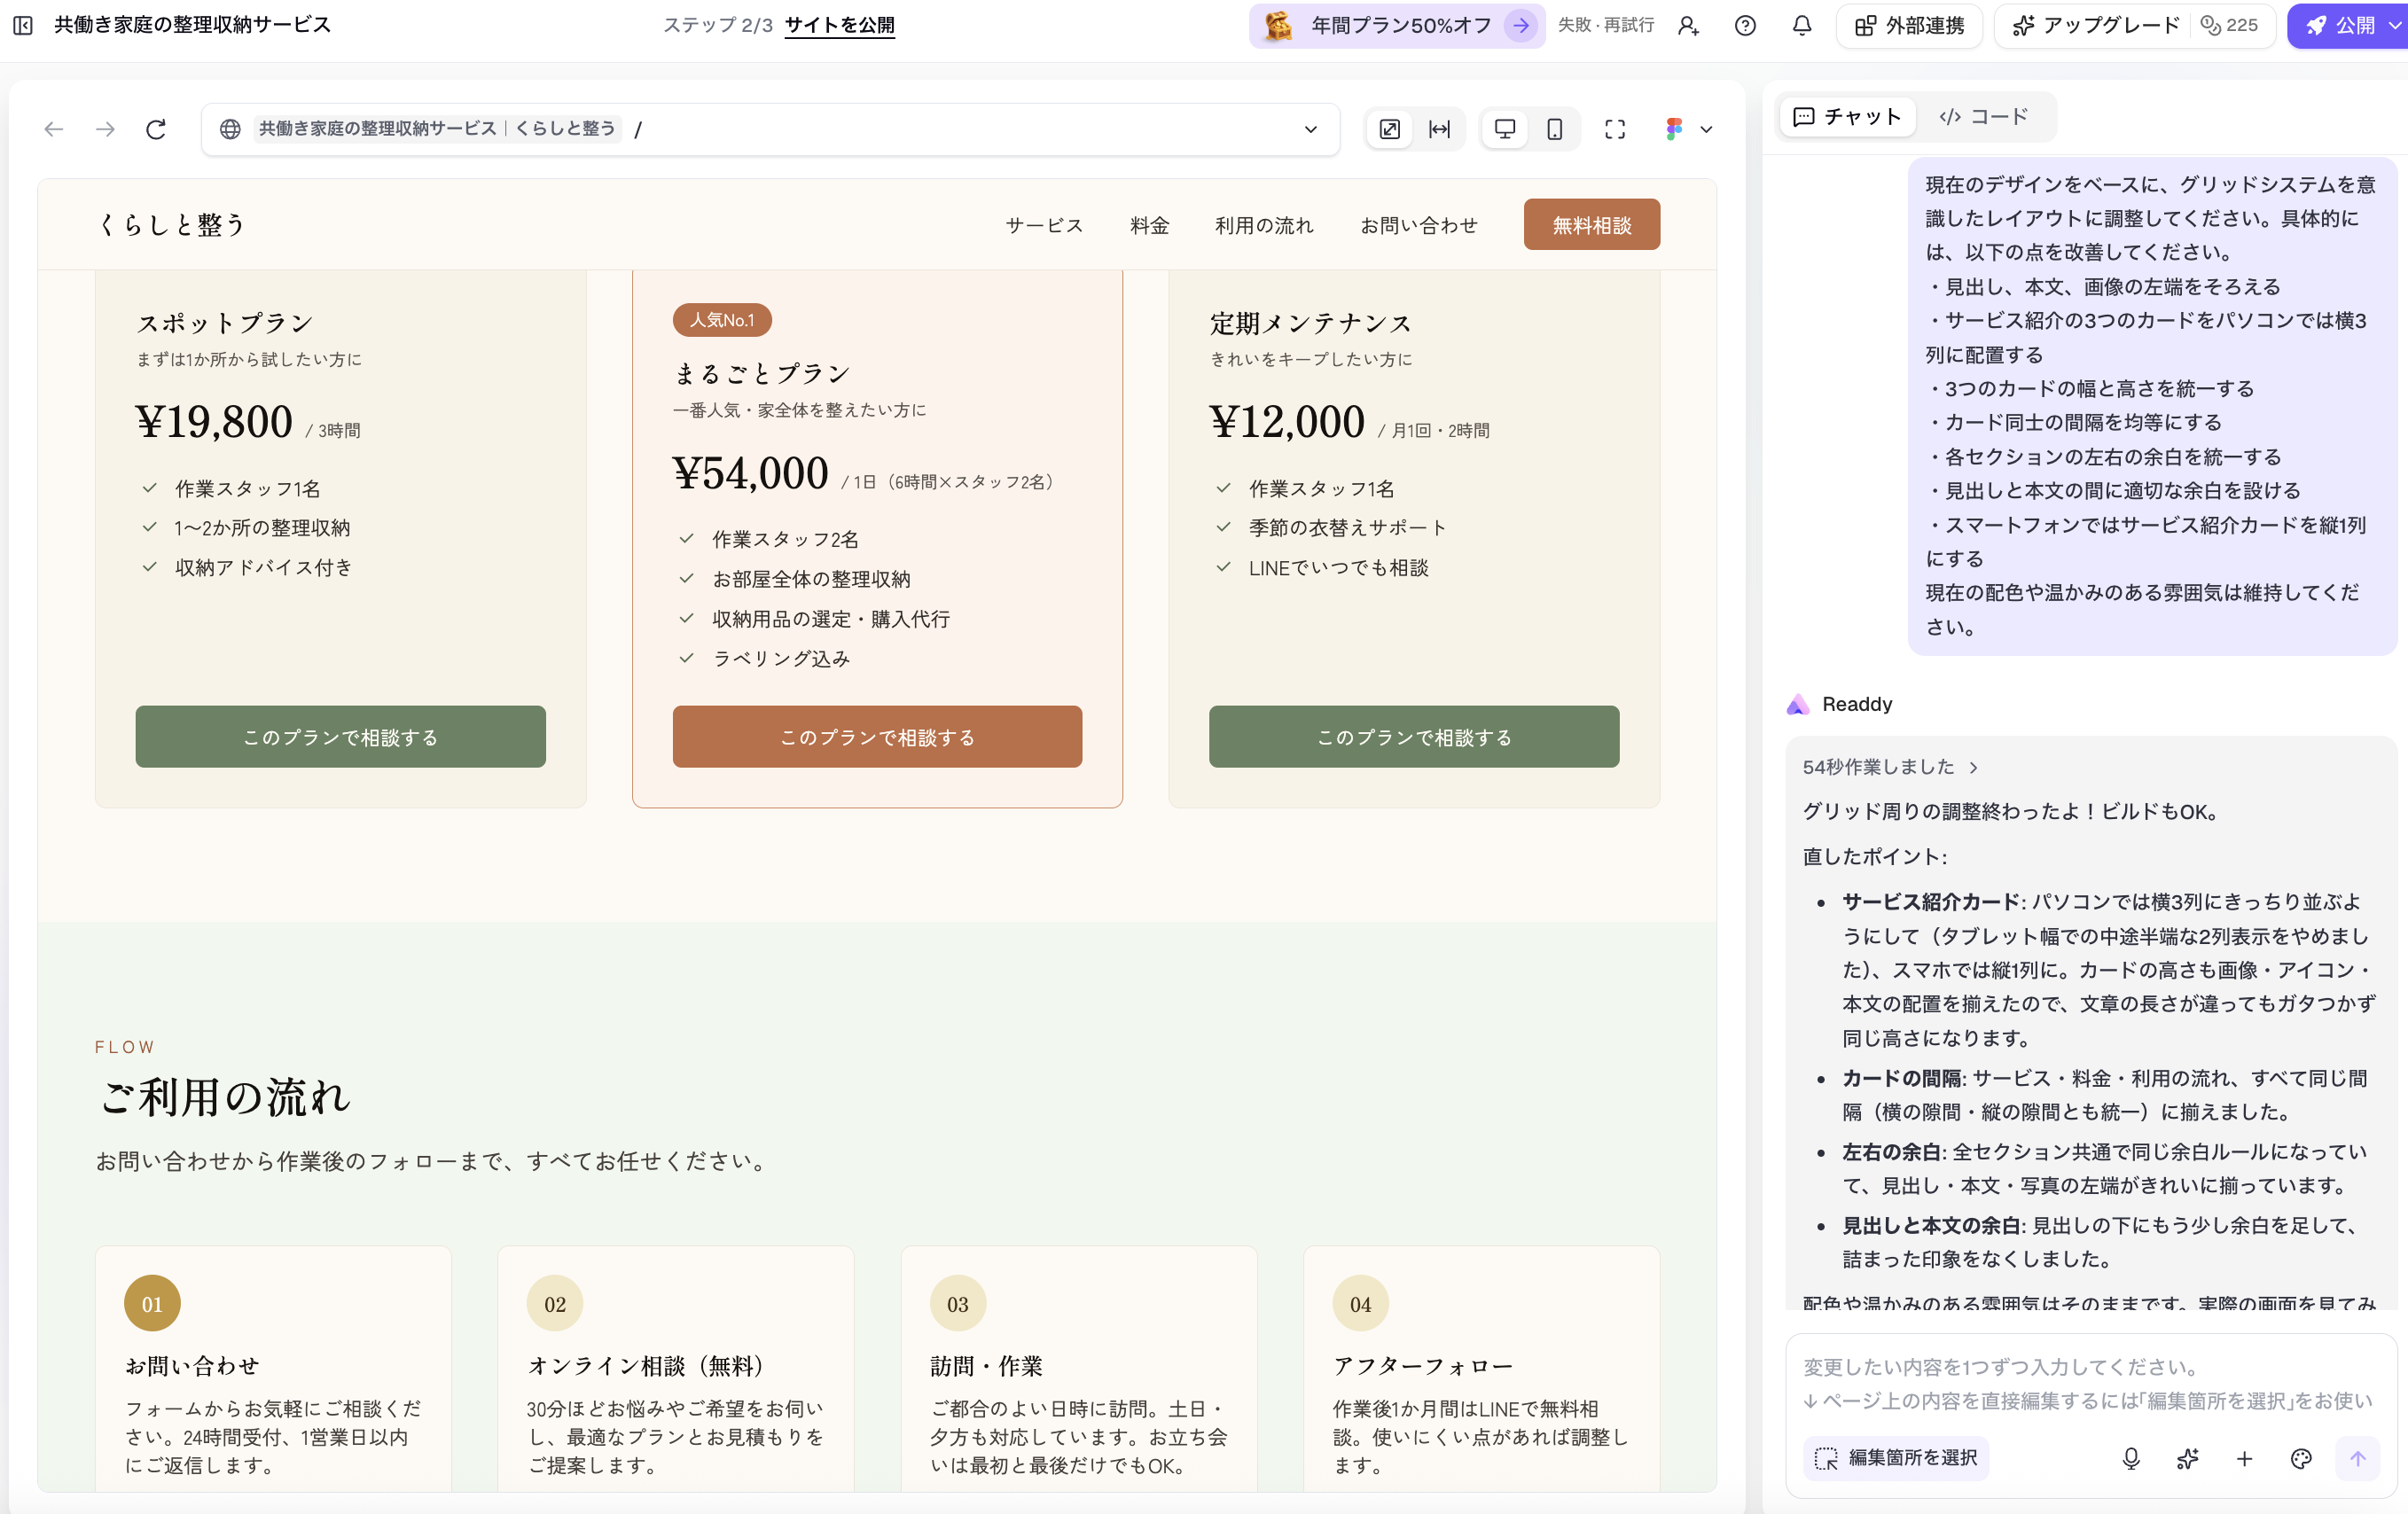This screenshot has height=1514, width=2408.
Task: Click the サービス nav menu item
Action: click(x=1045, y=225)
